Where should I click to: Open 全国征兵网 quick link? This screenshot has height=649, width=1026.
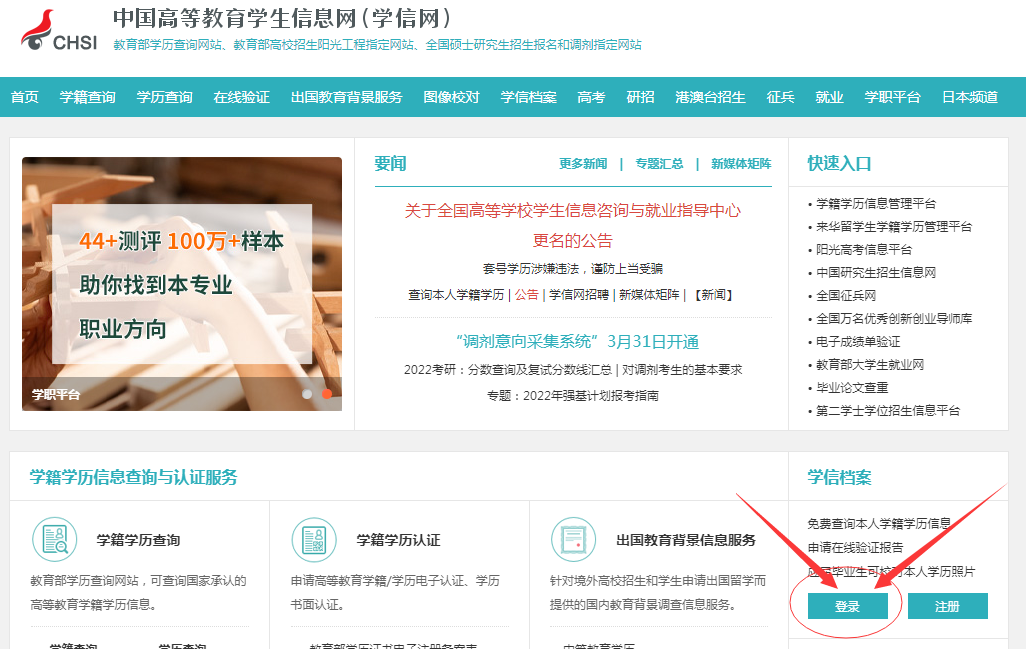[845, 296]
